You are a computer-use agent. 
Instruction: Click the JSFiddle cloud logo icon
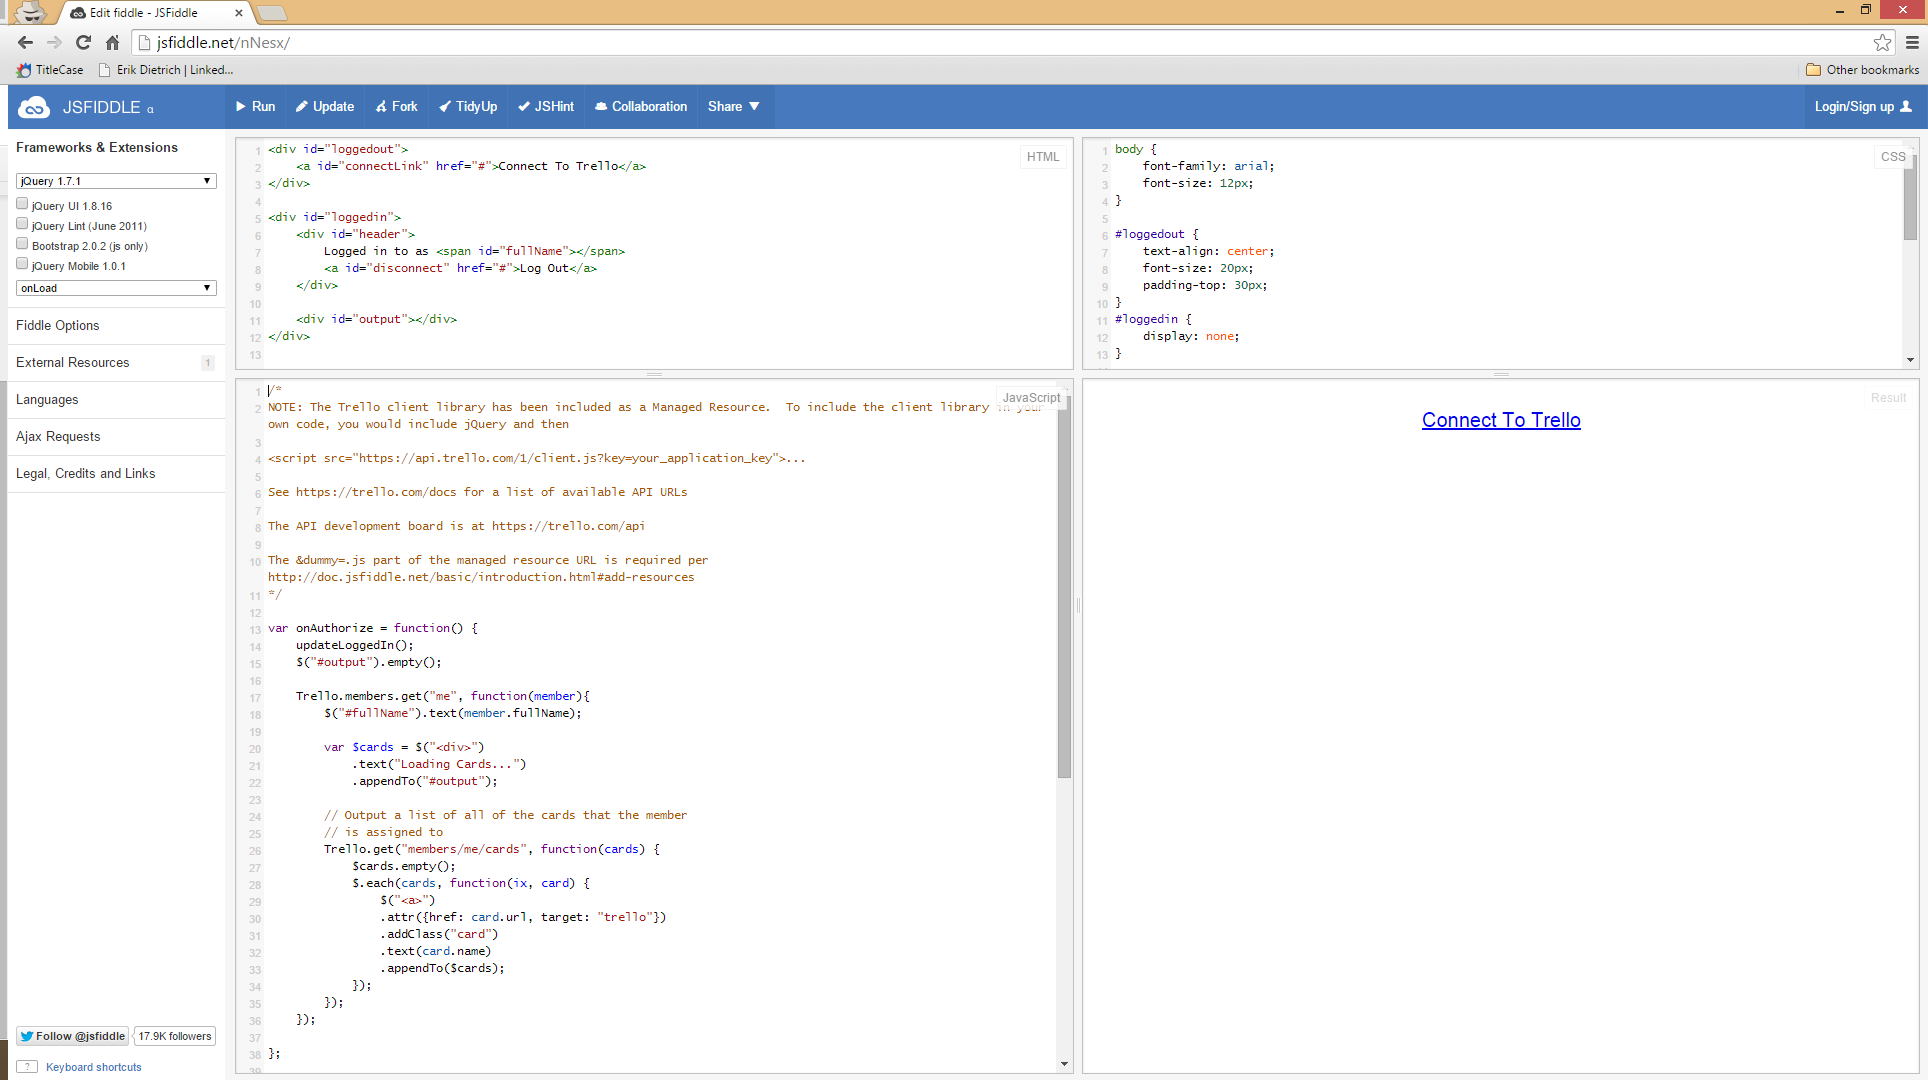pos(34,107)
